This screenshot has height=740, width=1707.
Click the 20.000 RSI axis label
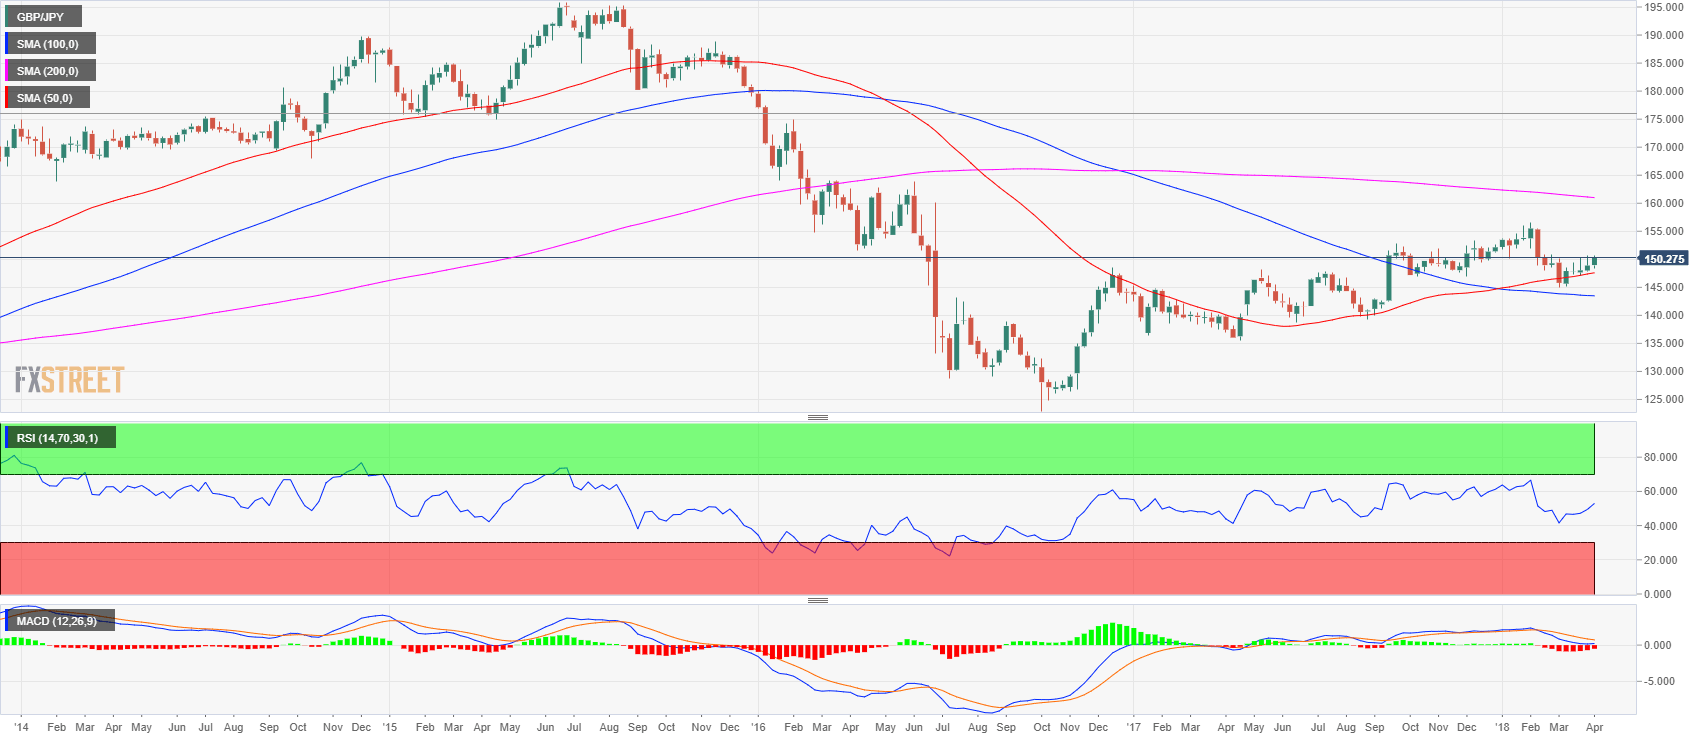pos(1661,560)
